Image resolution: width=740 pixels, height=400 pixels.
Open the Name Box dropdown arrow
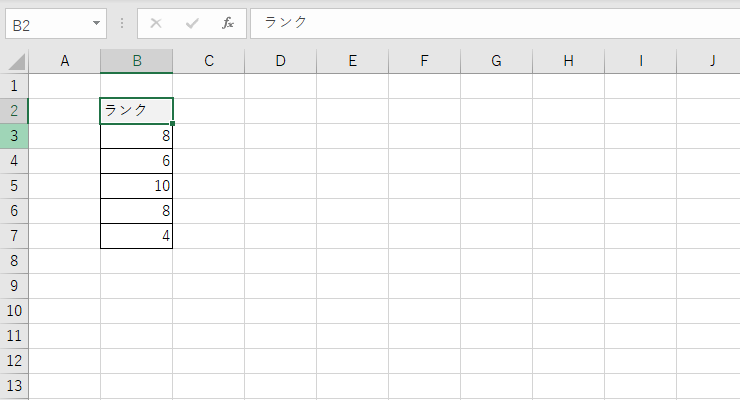(96, 23)
